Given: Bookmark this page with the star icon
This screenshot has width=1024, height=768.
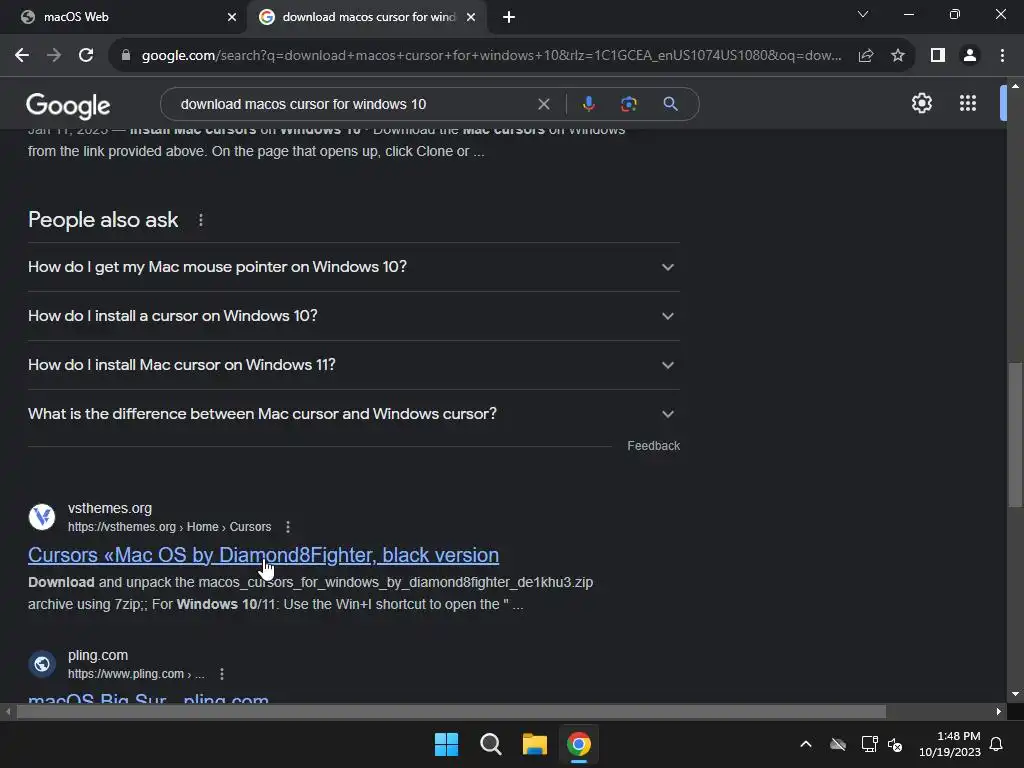Looking at the screenshot, I should 898,56.
